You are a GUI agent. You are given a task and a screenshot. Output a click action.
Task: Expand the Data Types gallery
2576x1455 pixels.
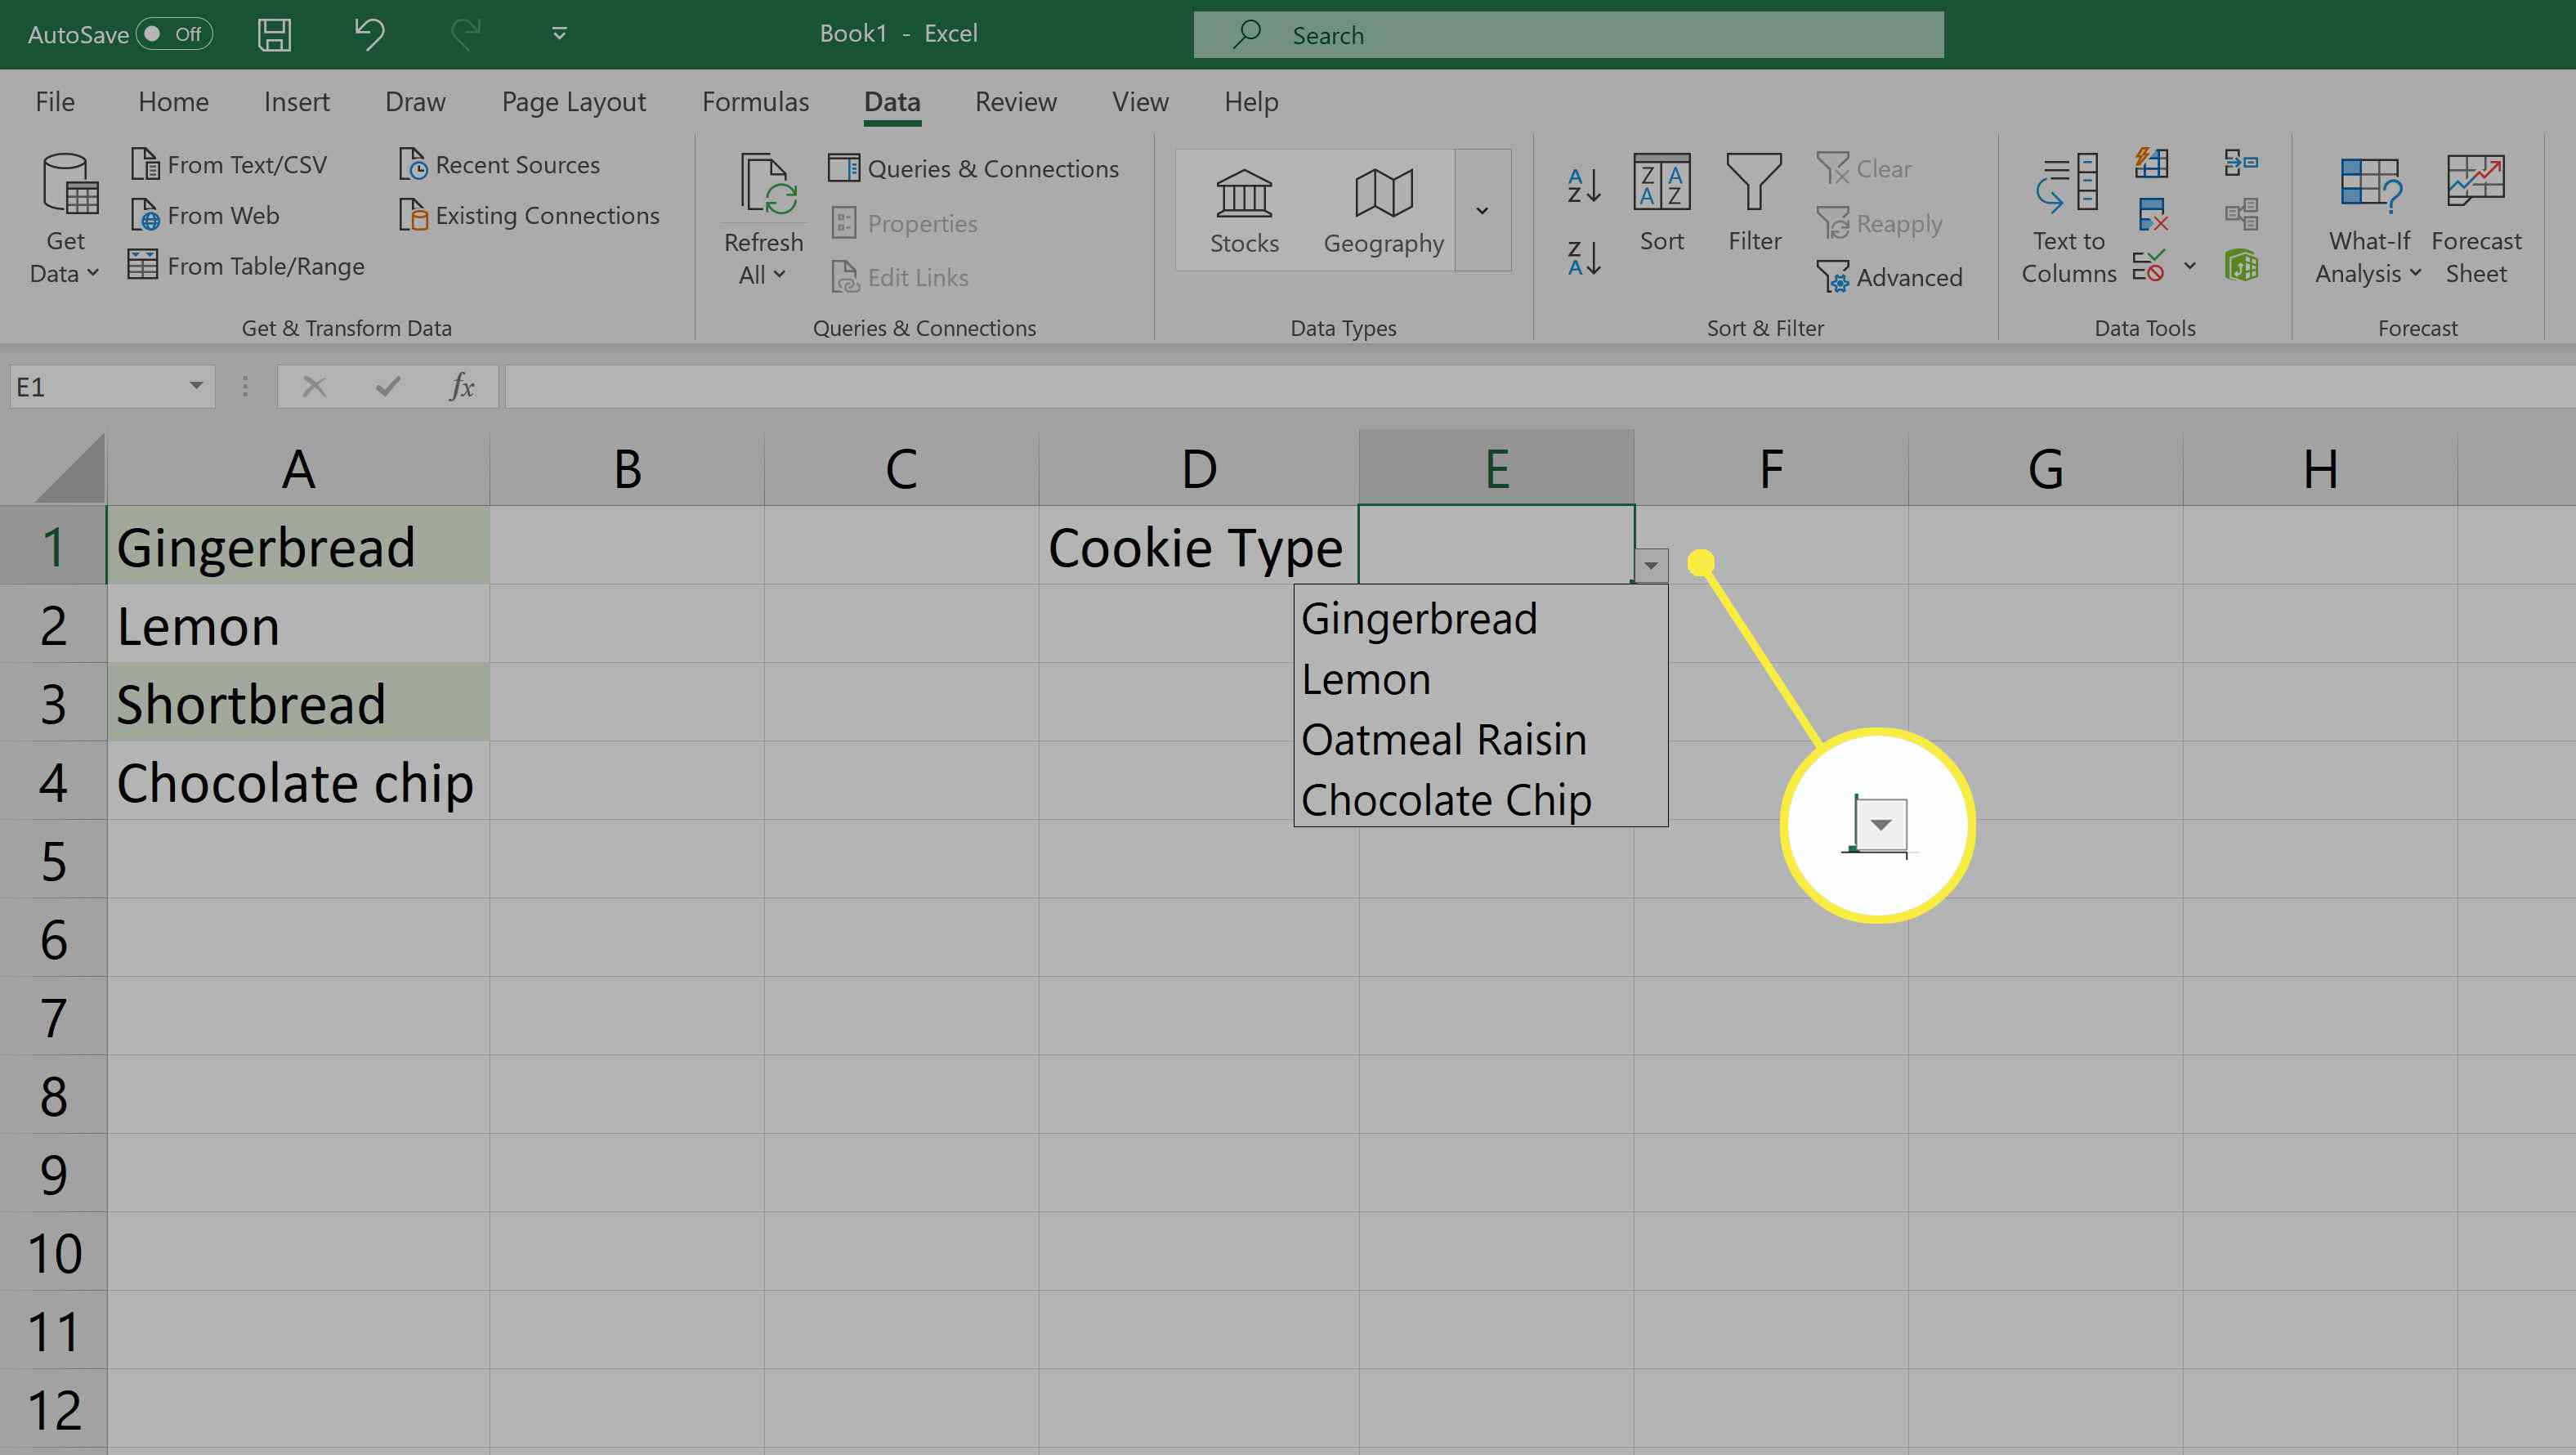1482,210
